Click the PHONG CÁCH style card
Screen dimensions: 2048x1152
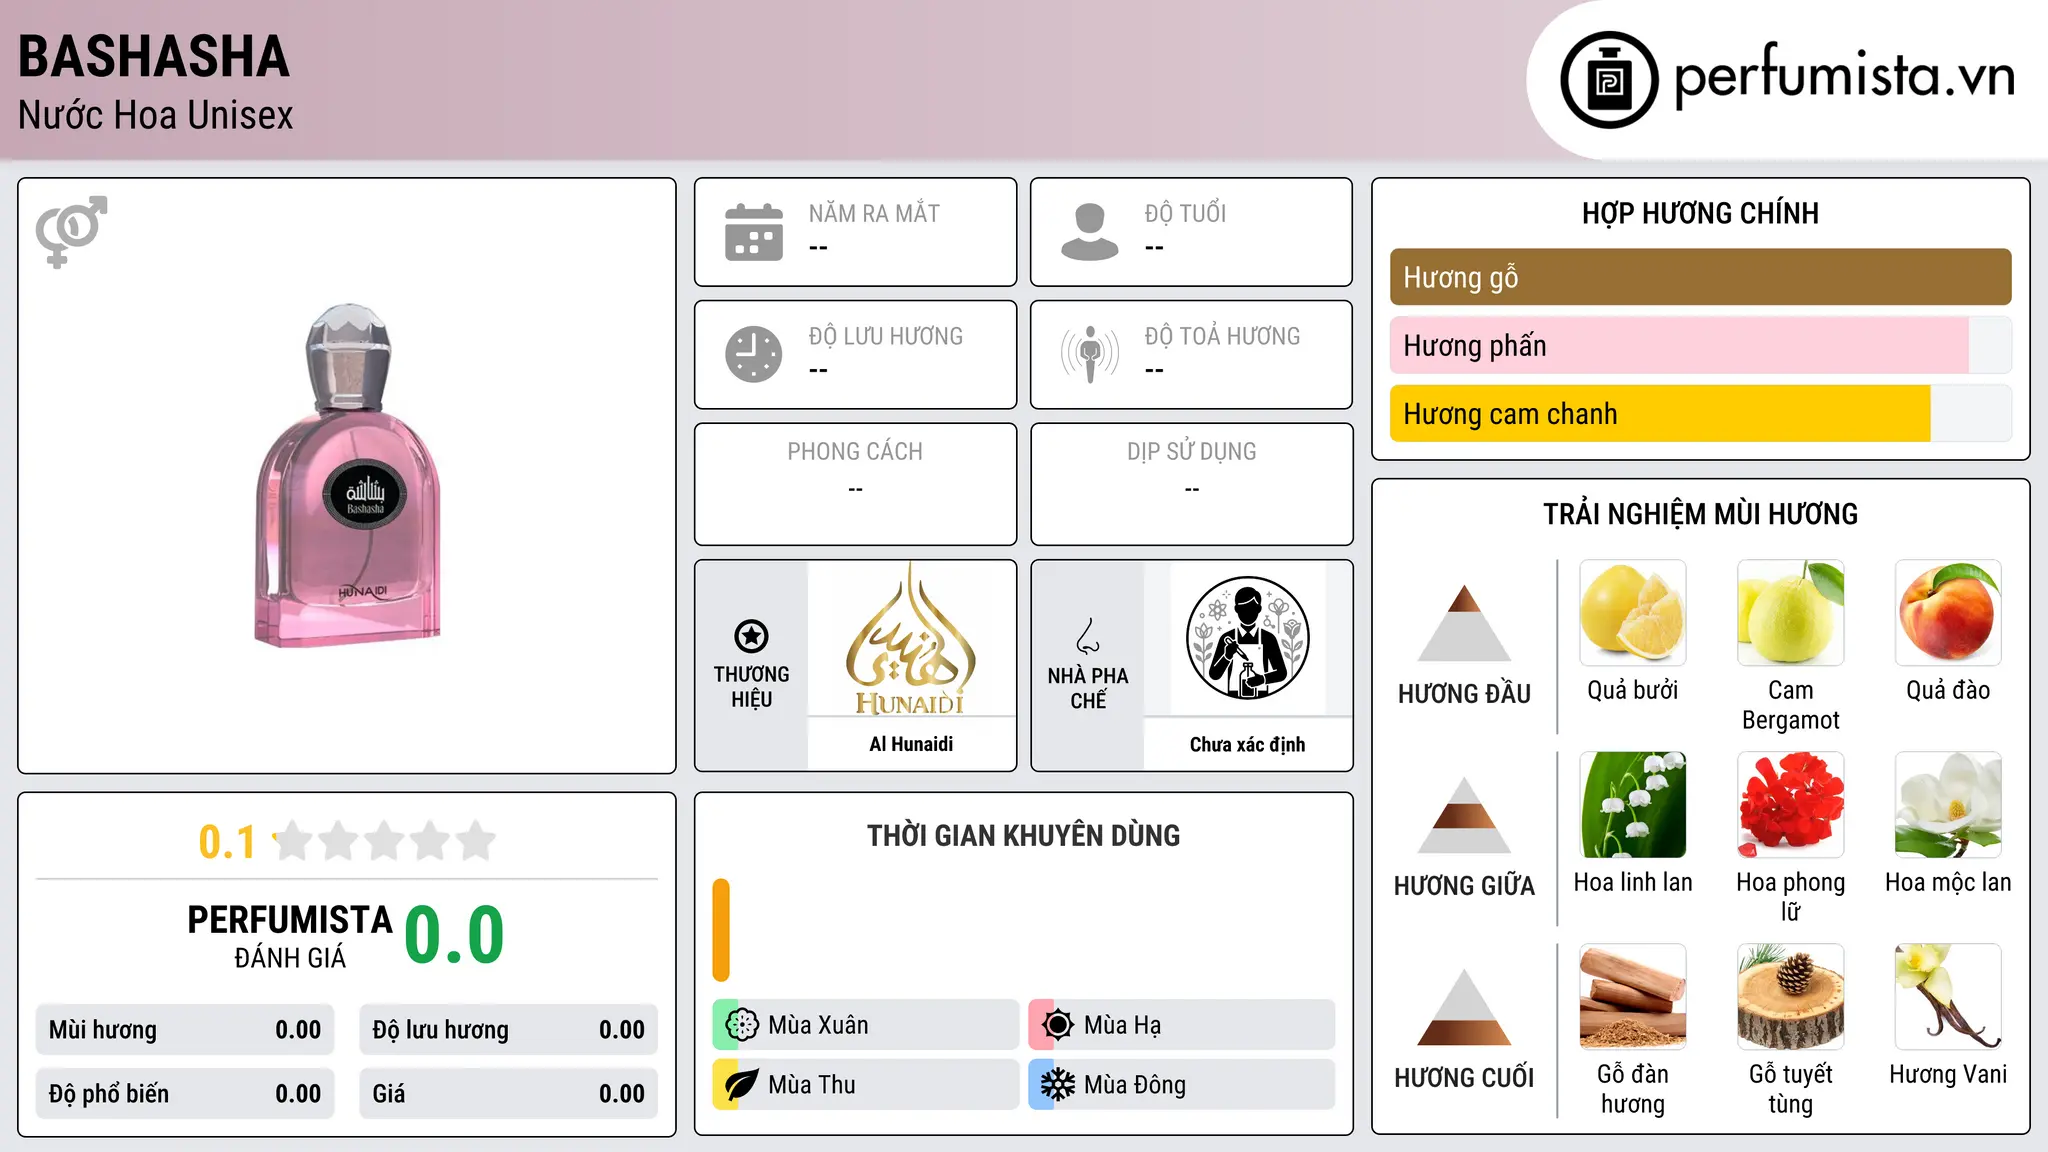coord(855,484)
